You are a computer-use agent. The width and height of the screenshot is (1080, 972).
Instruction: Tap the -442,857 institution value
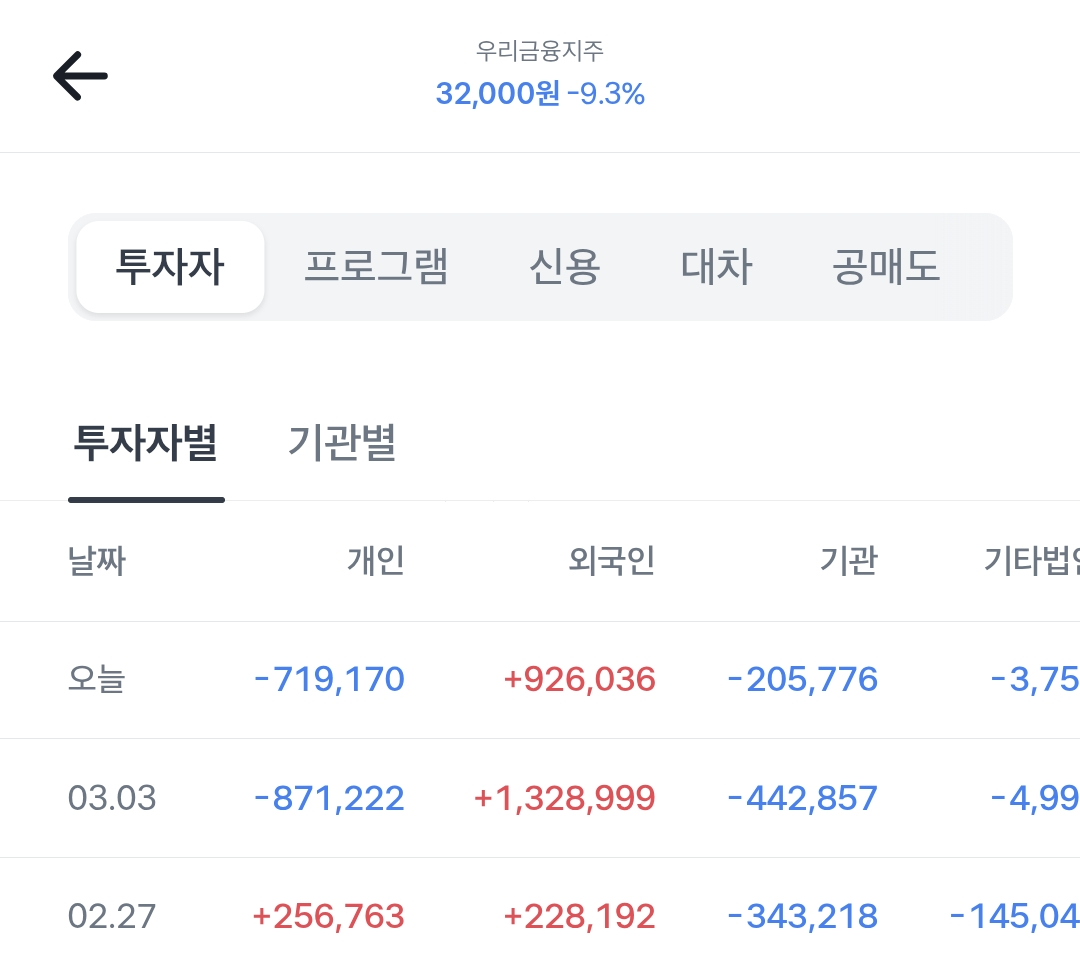coord(802,798)
